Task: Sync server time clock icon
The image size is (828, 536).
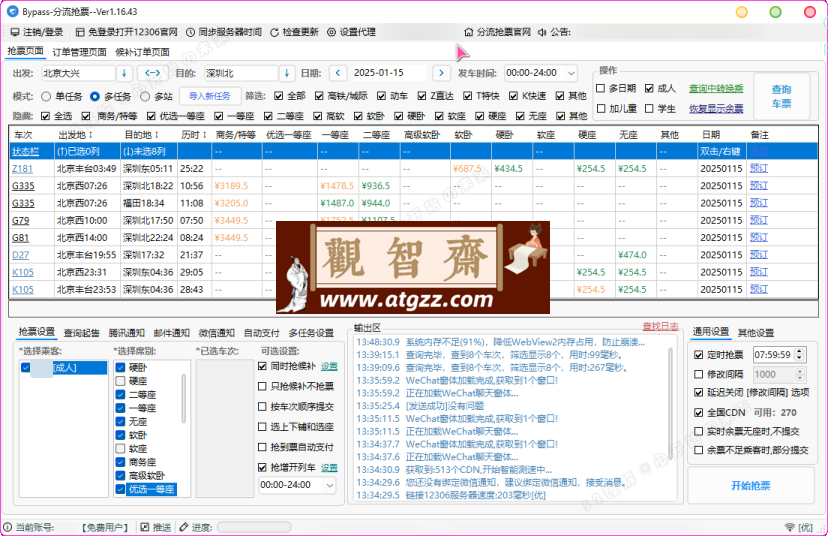Action: pyautogui.click(x=190, y=32)
